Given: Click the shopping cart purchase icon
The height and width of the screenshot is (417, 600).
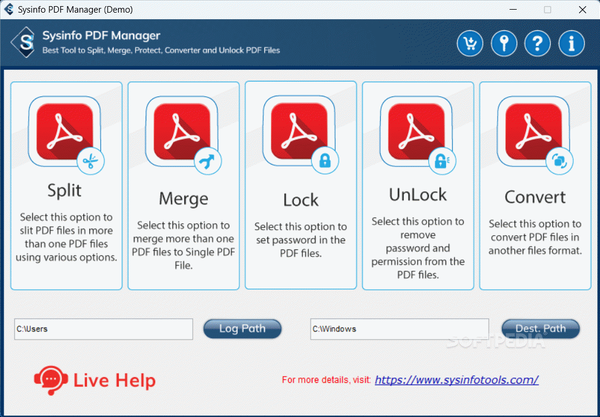Looking at the screenshot, I should [470, 44].
